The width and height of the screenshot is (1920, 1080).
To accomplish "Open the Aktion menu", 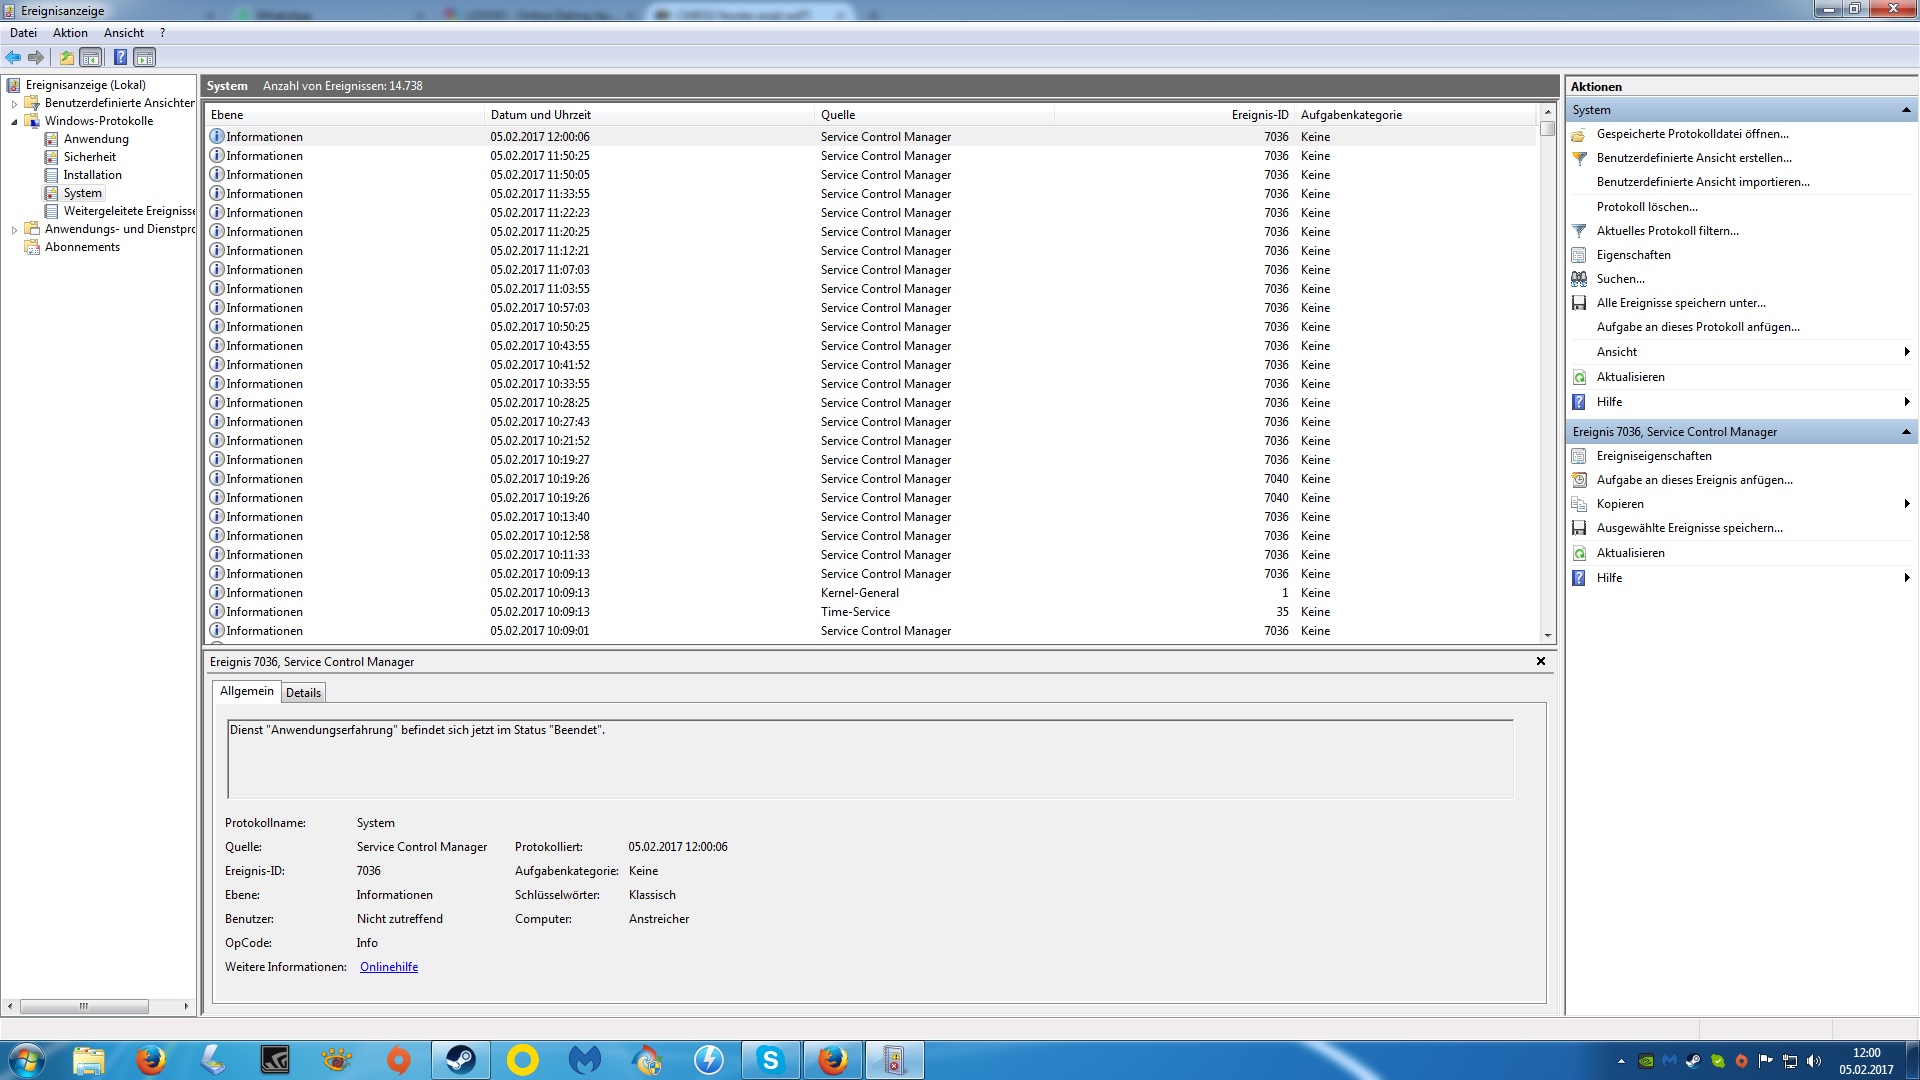I will click(70, 33).
